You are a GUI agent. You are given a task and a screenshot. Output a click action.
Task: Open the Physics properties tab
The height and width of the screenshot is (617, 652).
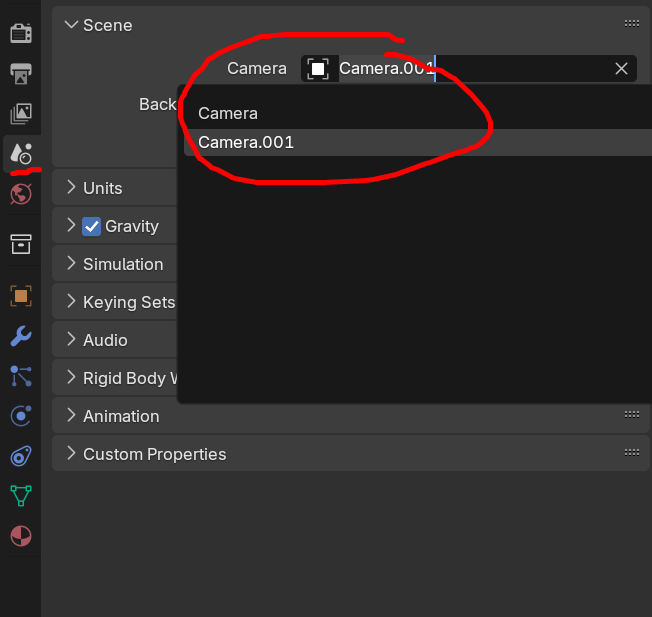point(21,416)
